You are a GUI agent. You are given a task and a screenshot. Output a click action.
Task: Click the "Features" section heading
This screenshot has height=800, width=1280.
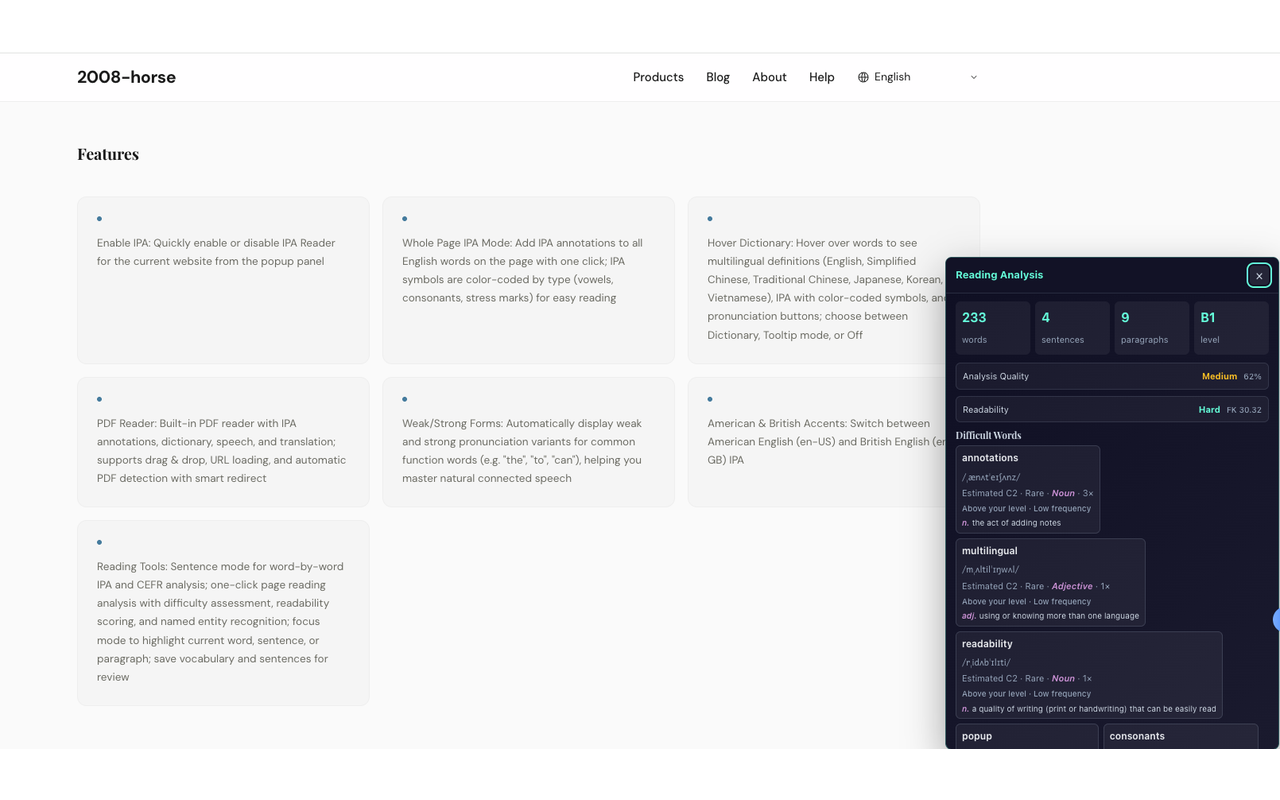pyautogui.click(x=108, y=154)
